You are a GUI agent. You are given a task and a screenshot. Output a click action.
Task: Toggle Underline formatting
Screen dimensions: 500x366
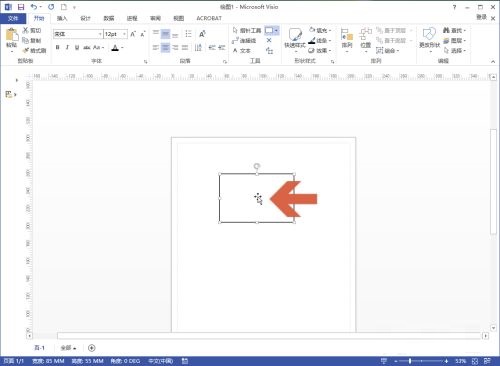point(77,47)
